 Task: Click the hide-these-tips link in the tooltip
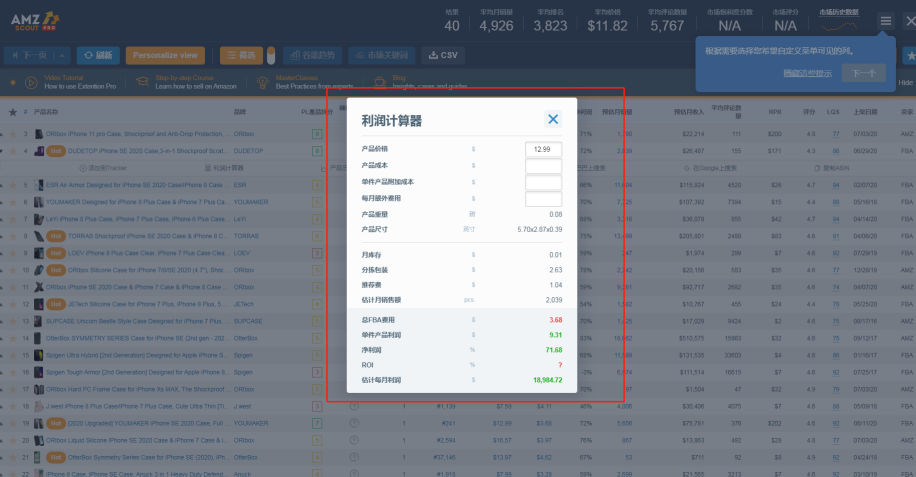pos(807,73)
